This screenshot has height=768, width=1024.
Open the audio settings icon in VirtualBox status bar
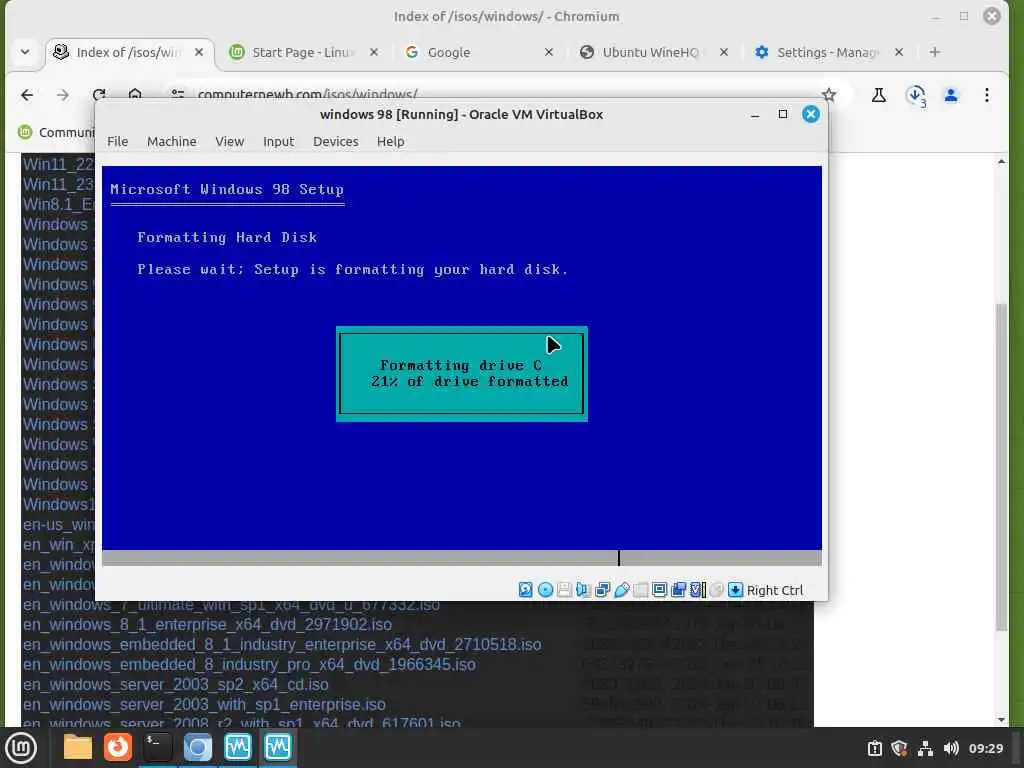583,590
